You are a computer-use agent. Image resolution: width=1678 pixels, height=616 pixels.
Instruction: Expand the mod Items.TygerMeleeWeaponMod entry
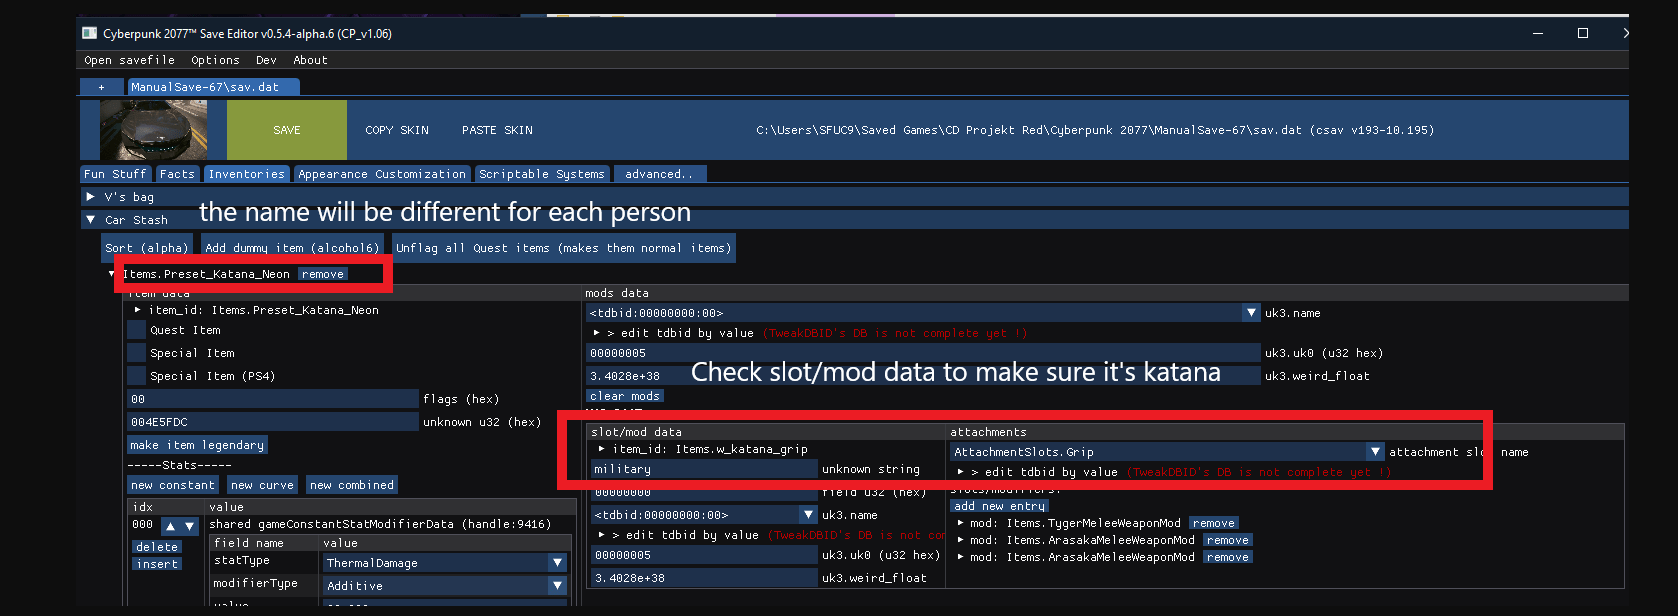pos(961,523)
